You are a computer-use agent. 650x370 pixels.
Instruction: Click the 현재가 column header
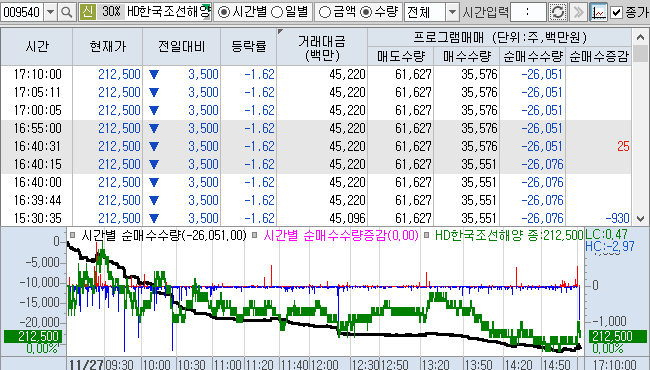pyautogui.click(x=108, y=46)
